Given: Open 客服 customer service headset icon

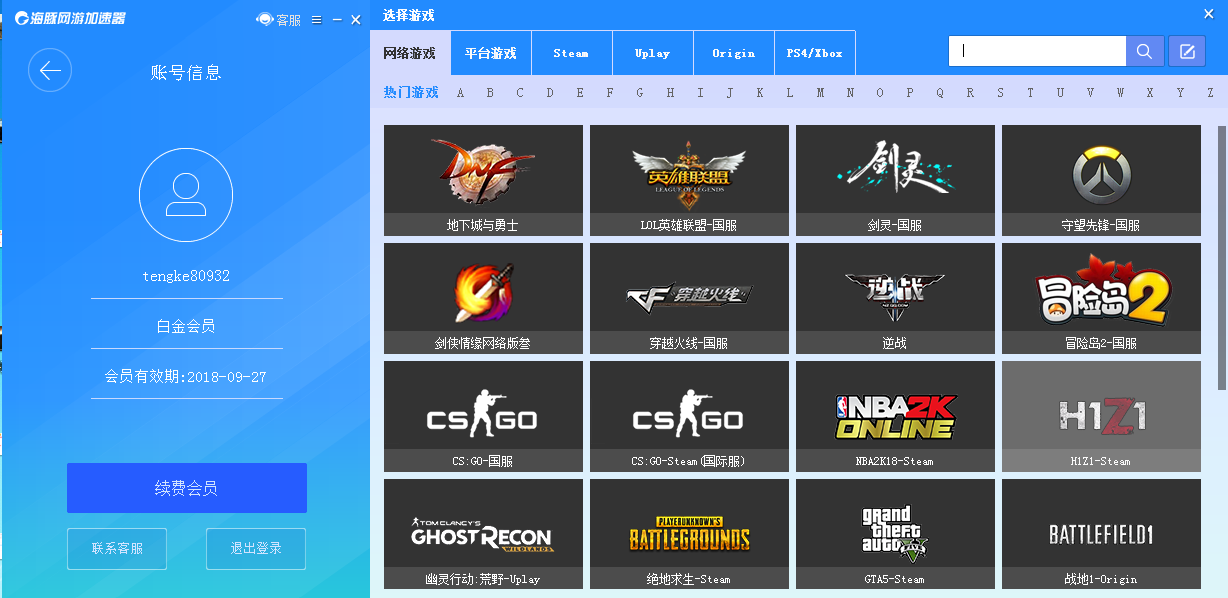Looking at the screenshot, I should 265,19.
